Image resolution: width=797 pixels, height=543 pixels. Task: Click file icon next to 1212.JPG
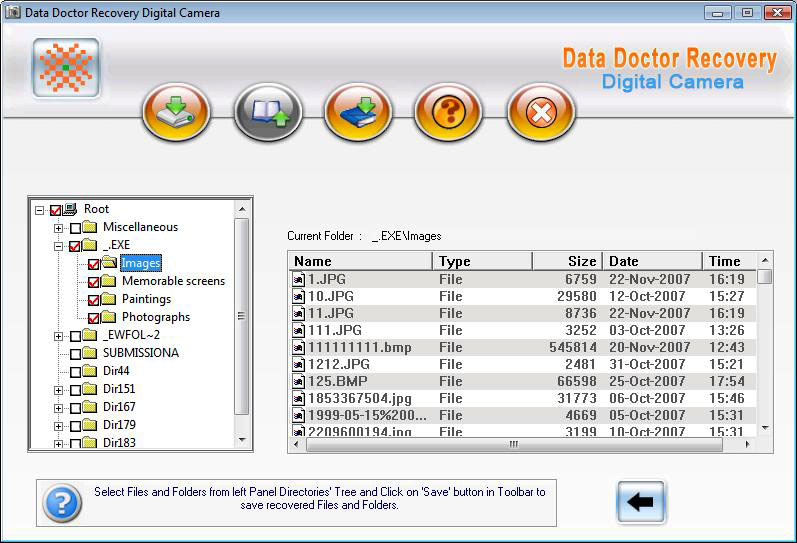pos(299,364)
